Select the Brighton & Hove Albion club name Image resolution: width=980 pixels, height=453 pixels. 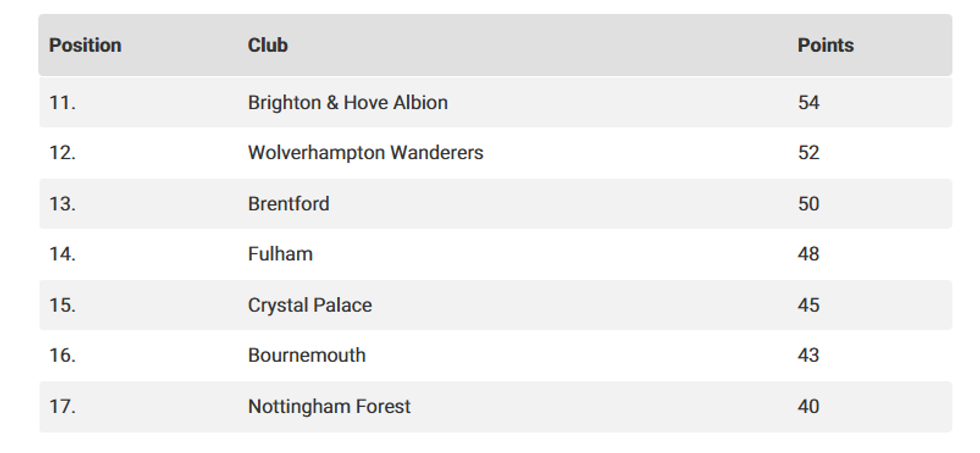tap(348, 102)
